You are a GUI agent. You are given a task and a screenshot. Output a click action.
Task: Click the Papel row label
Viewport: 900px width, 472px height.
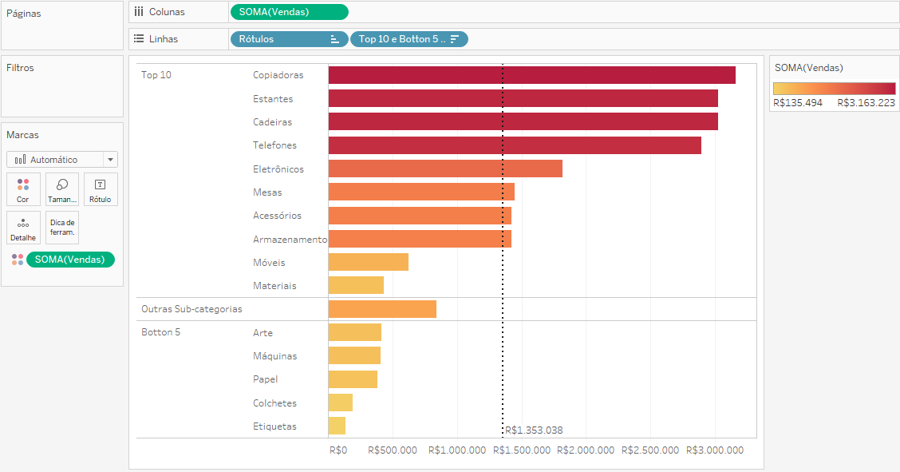pyautogui.click(x=265, y=380)
